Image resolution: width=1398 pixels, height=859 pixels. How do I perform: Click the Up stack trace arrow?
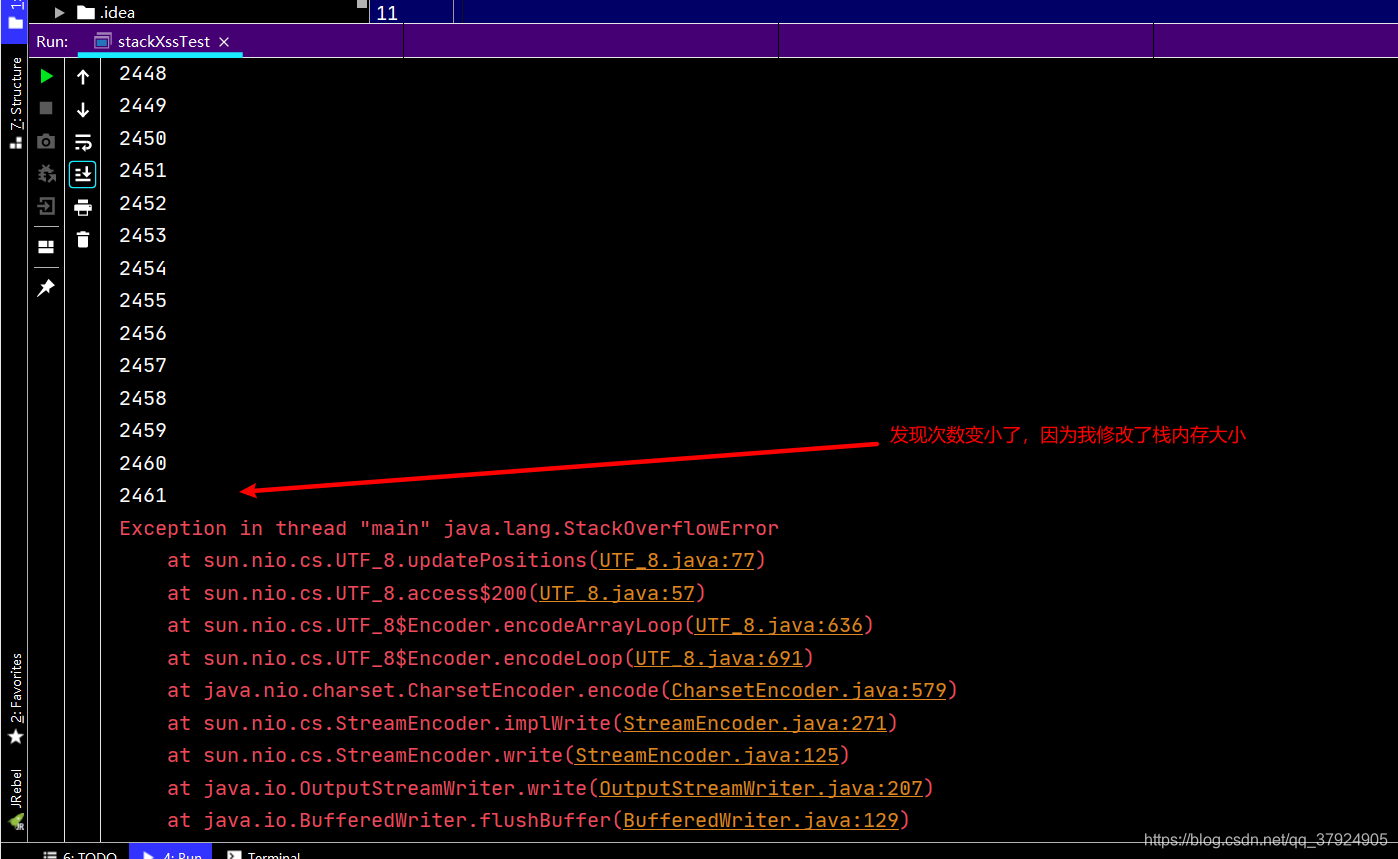[x=83, y=77]
